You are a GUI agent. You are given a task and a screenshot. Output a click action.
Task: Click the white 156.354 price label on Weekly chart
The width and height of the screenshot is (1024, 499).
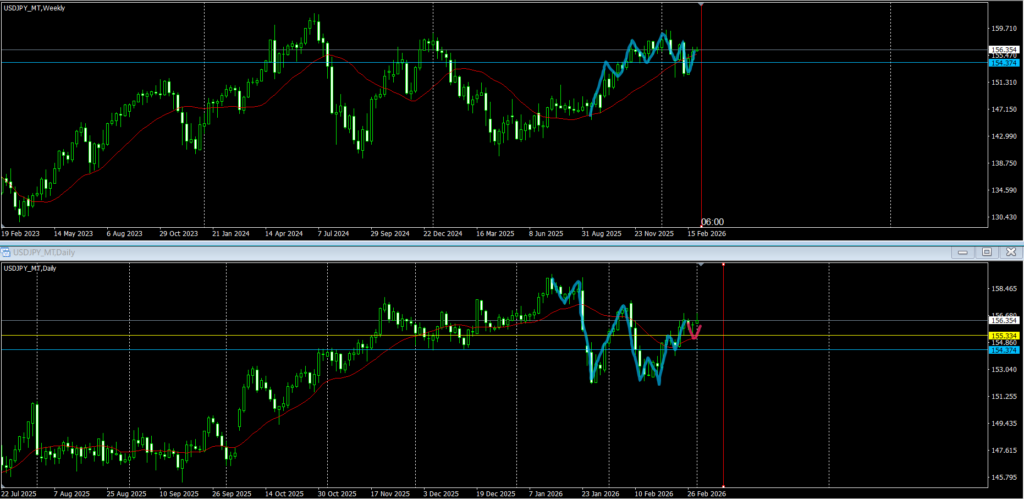[1003, 49]
